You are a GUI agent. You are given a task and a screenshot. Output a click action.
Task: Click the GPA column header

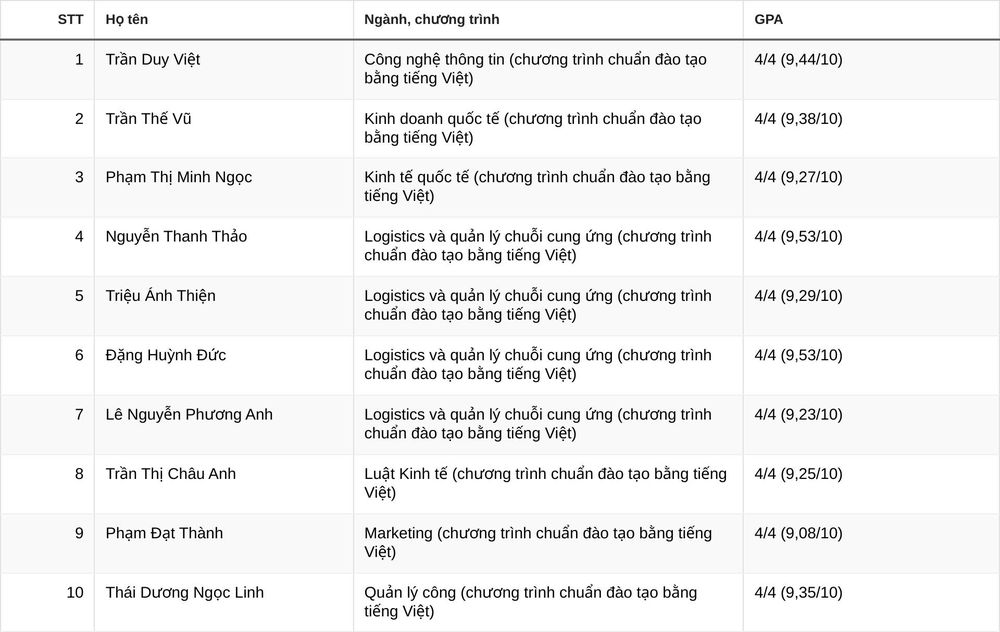(x=768, y=19)
